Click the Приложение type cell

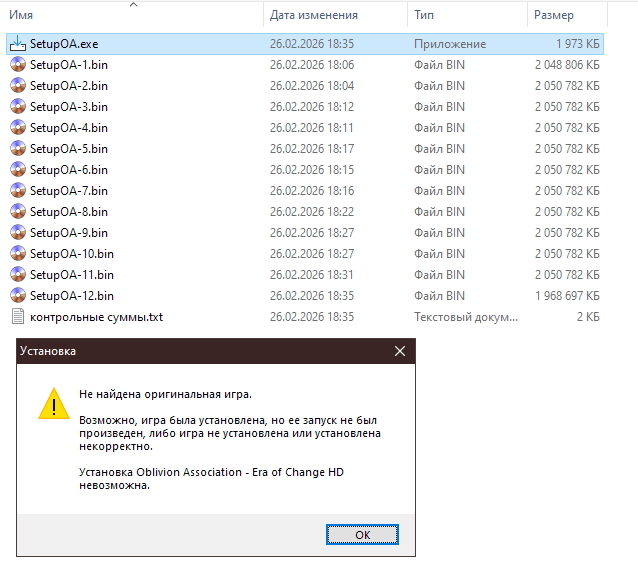pos(450,44)
